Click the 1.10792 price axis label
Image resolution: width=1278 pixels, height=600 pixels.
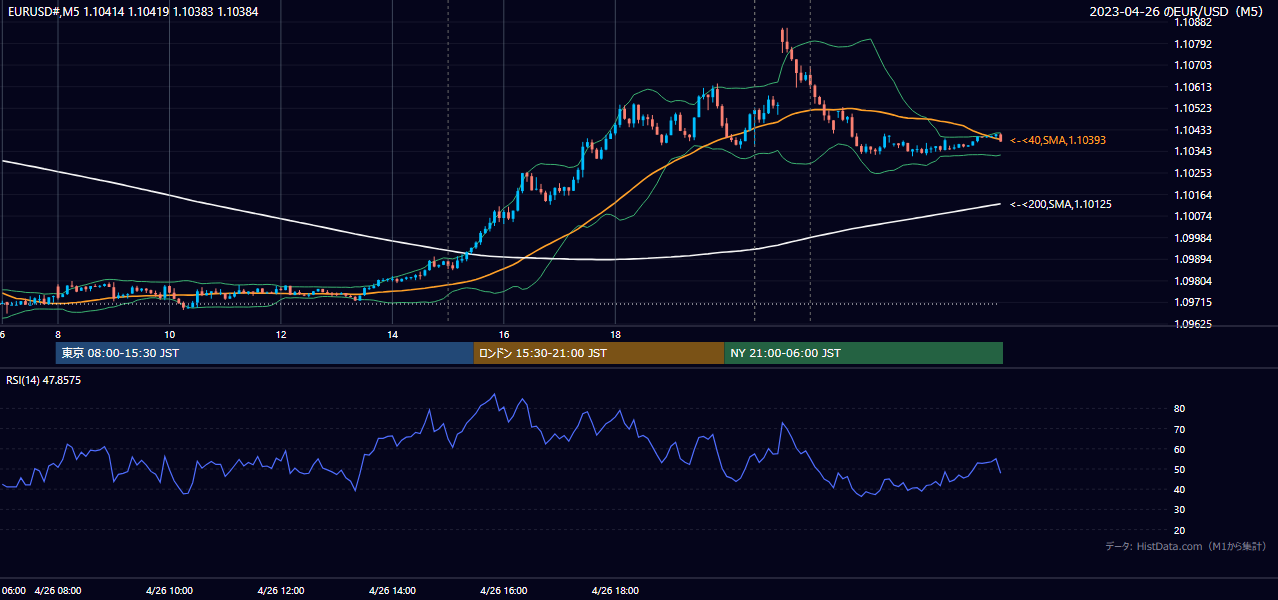point(1192,44)
